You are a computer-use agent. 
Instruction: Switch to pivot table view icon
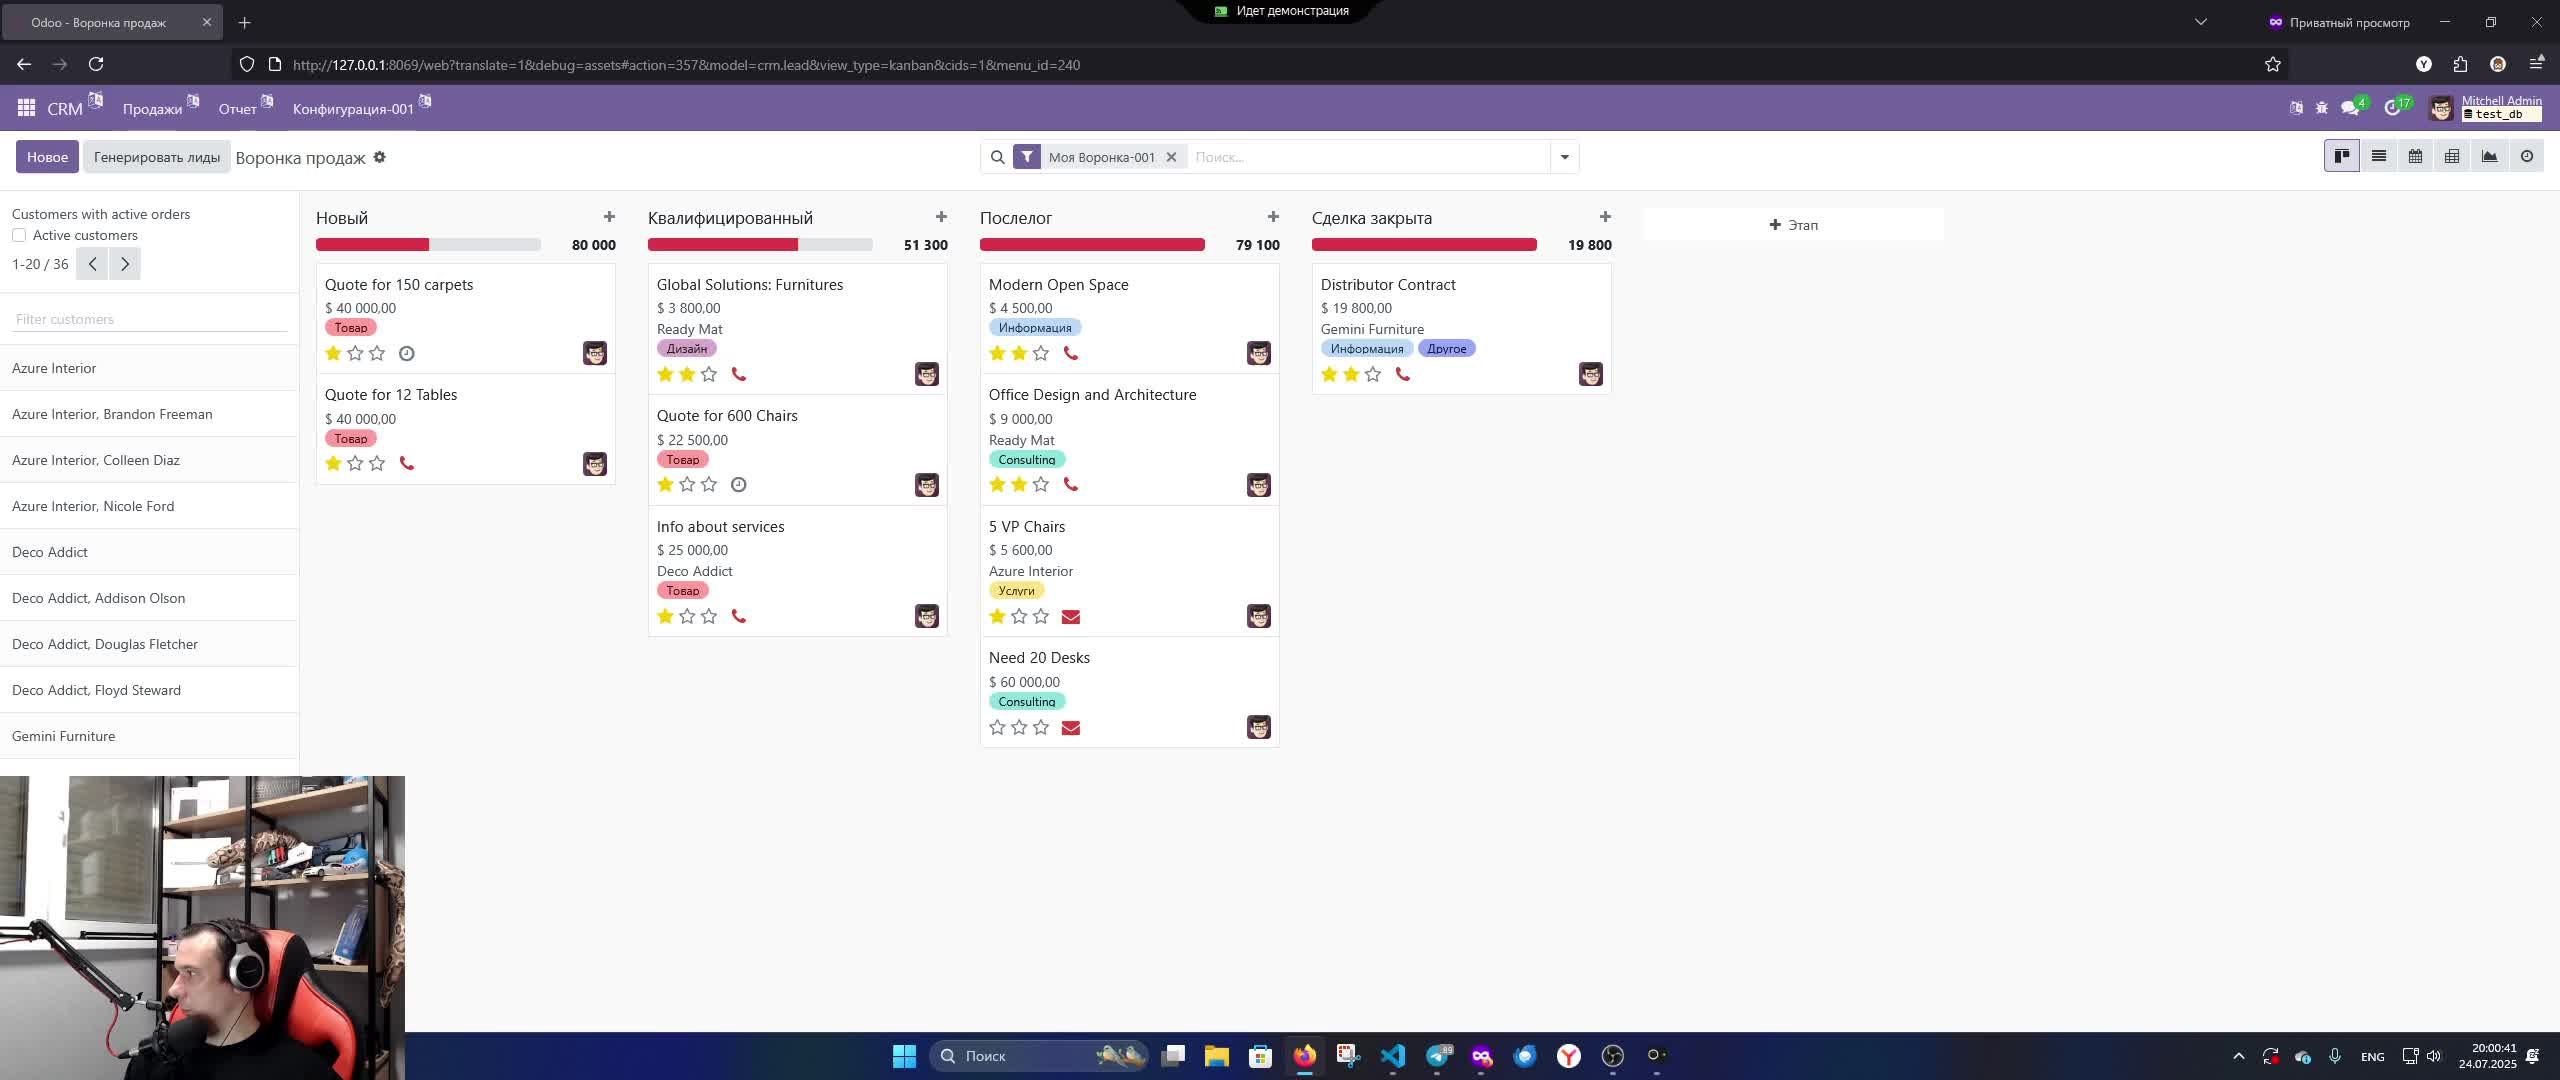click(x=2452, y=156)
